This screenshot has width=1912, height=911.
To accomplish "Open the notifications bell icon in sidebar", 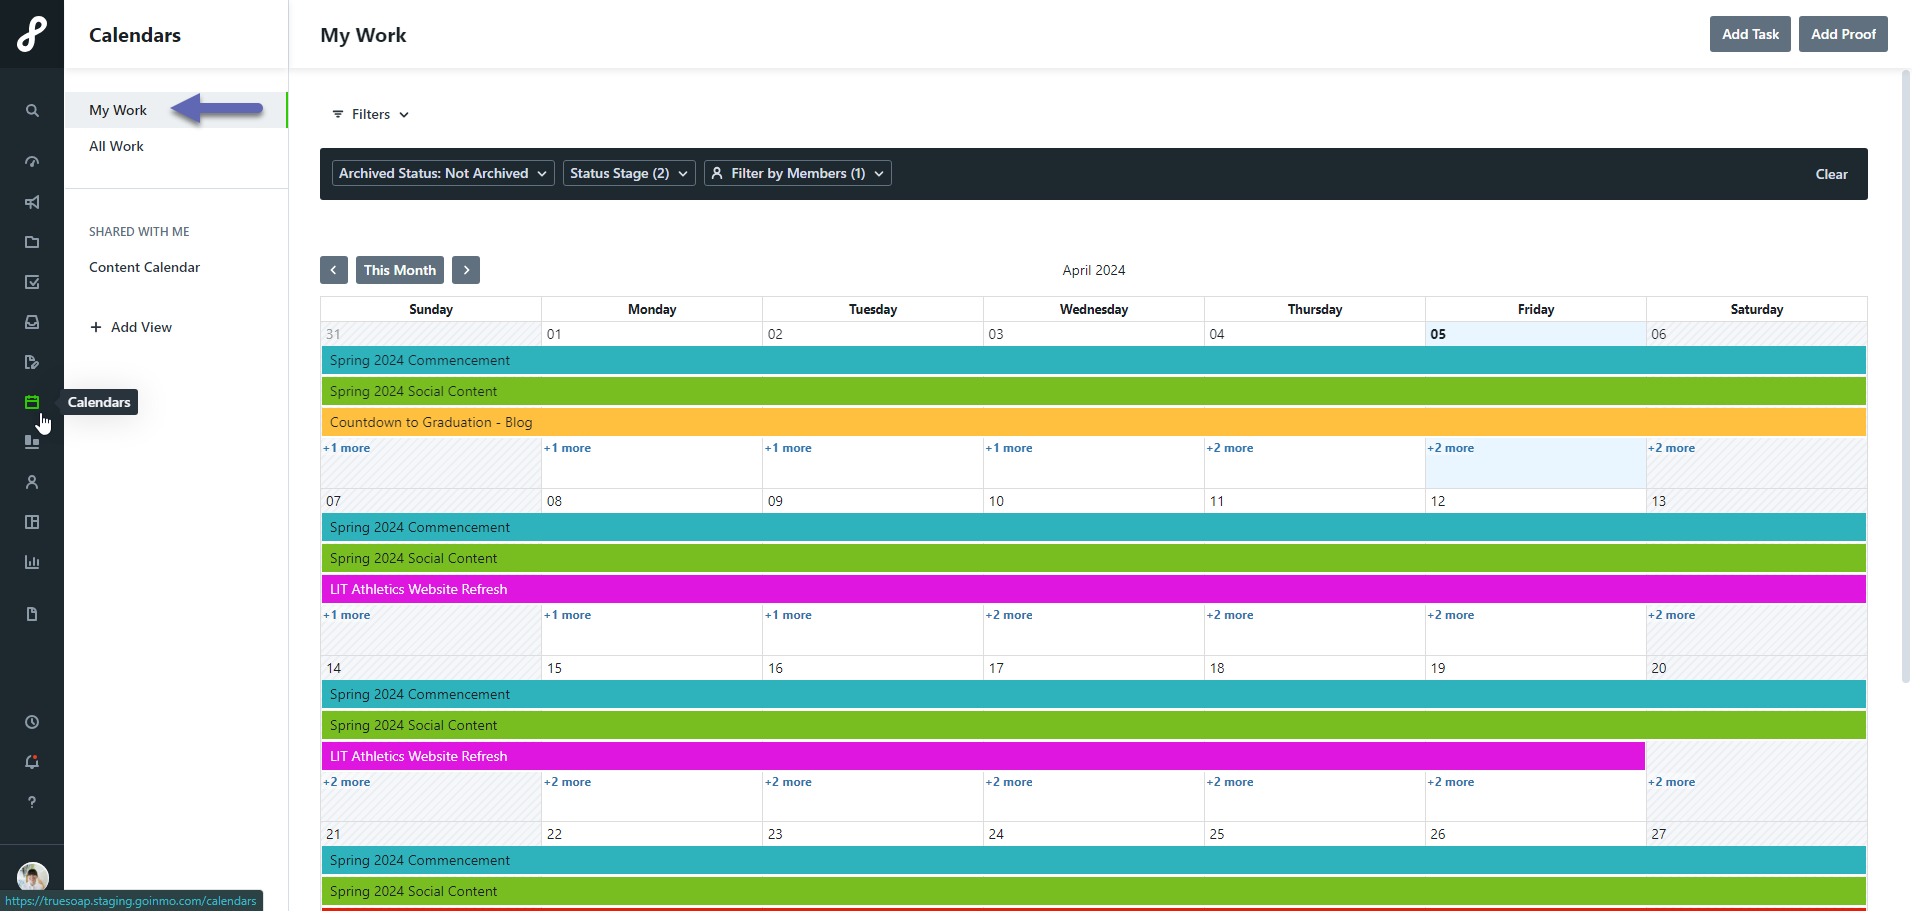I will [32, 762].
